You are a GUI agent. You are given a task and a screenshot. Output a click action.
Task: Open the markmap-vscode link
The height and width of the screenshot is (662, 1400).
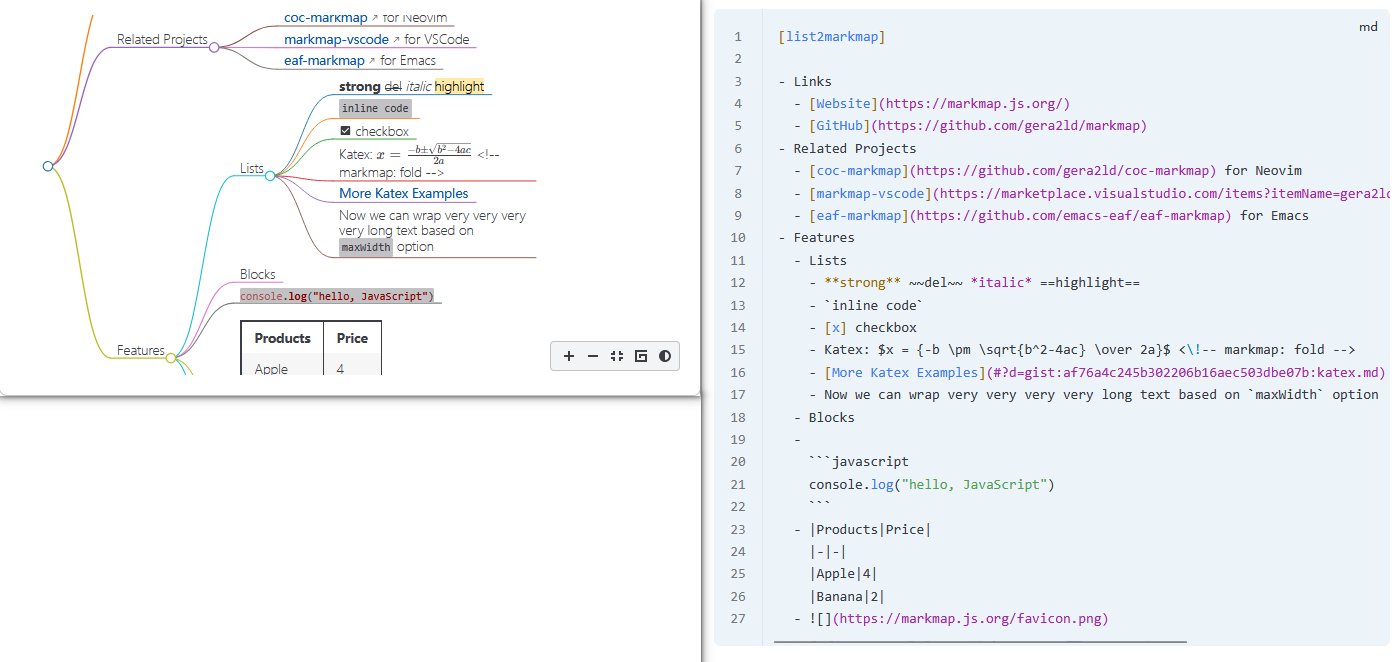(336, 40)
